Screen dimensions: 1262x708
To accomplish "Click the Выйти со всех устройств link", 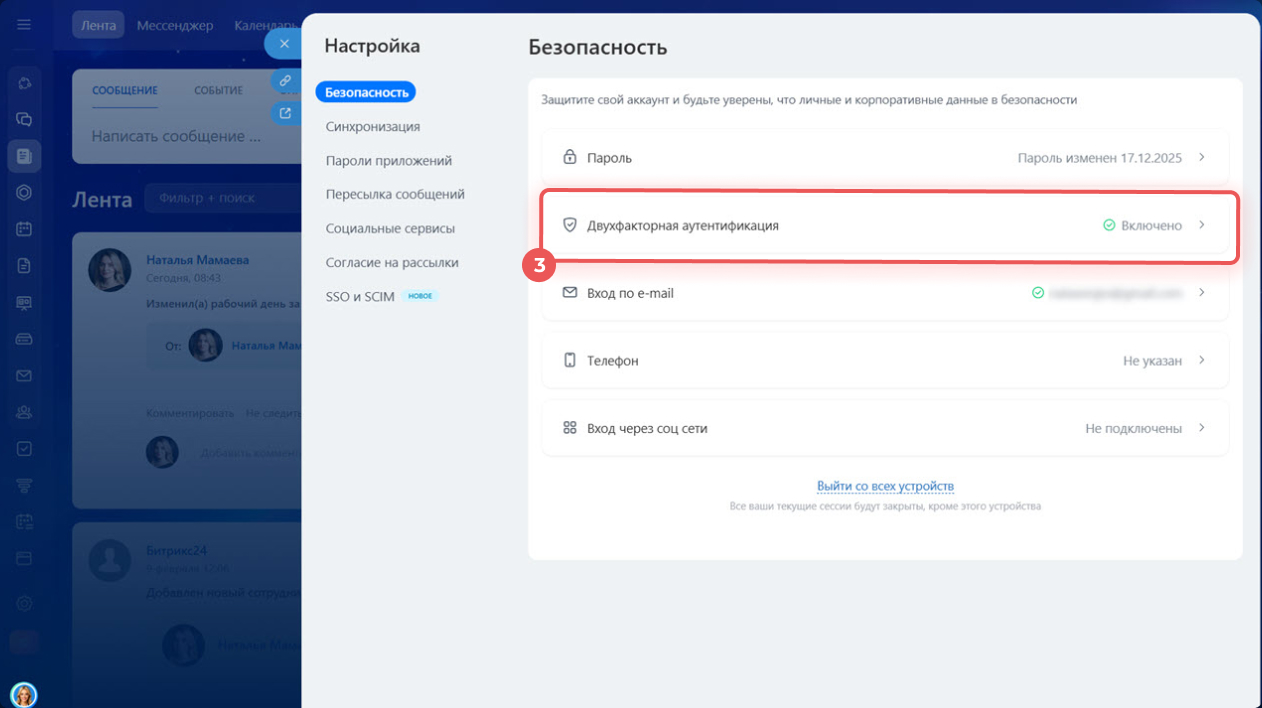I will pos(885,486).
